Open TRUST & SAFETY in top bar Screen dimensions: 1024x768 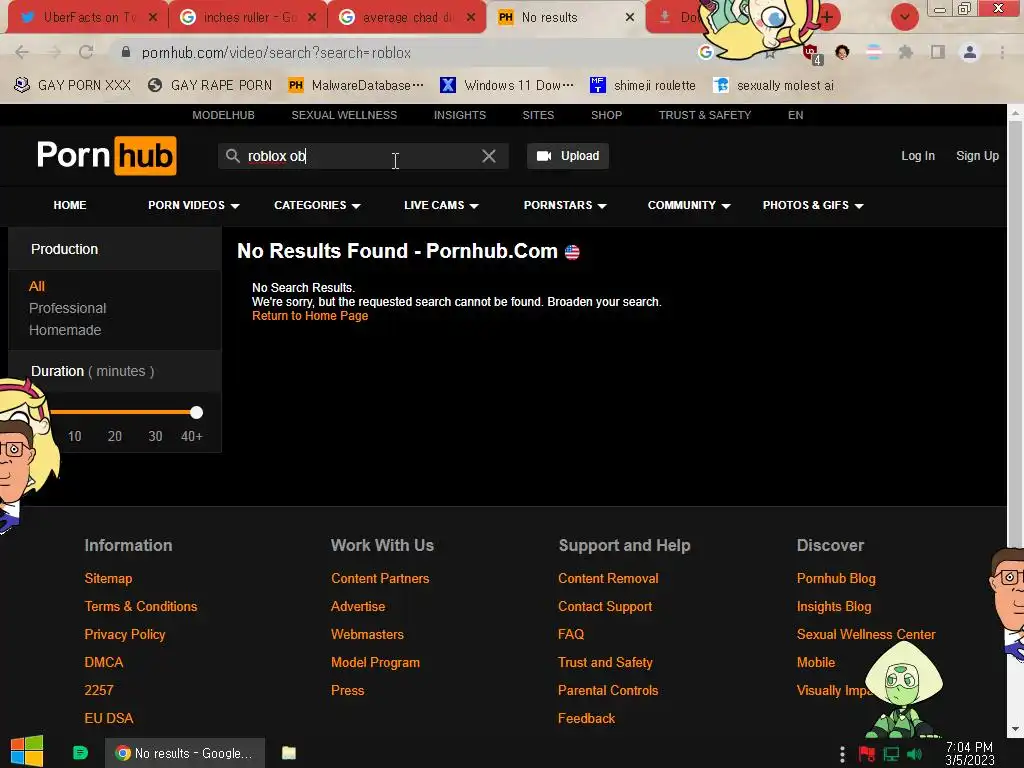click(x=705, y=115)
